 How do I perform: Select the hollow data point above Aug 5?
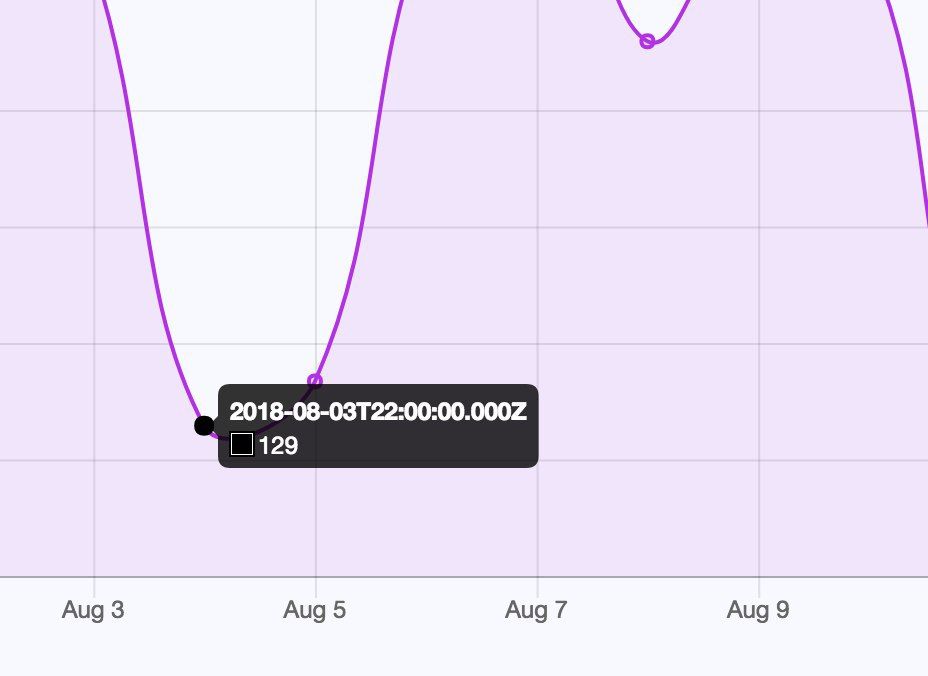pos(315,380)
